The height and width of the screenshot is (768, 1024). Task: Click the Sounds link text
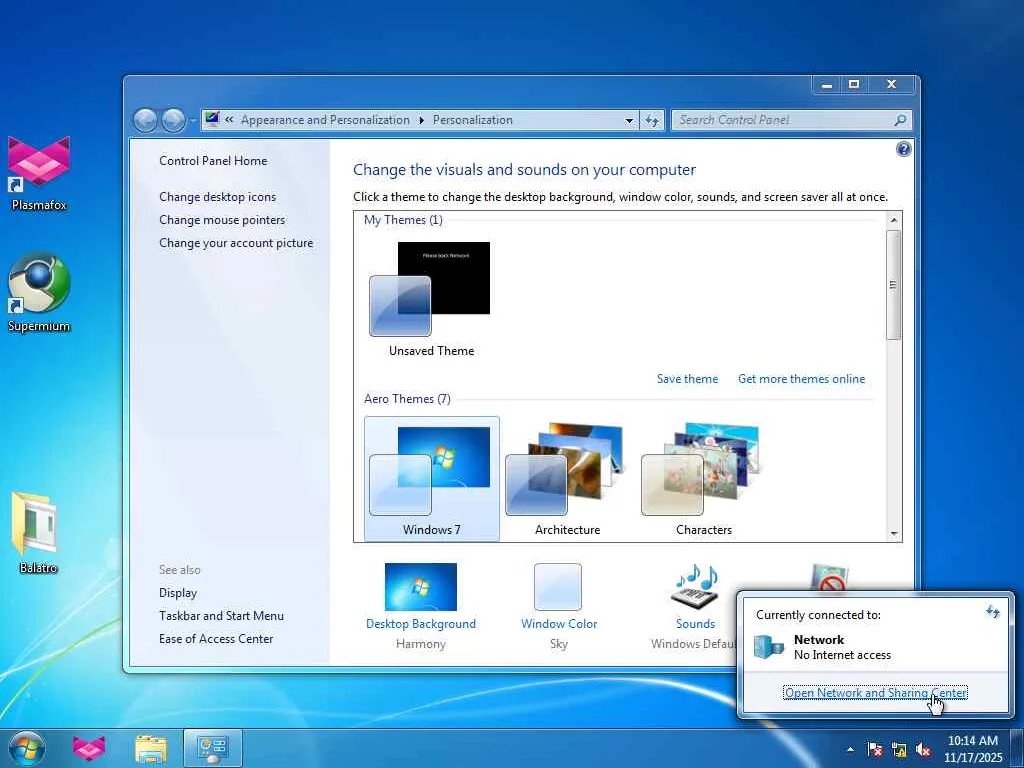(x=695, y=624)
